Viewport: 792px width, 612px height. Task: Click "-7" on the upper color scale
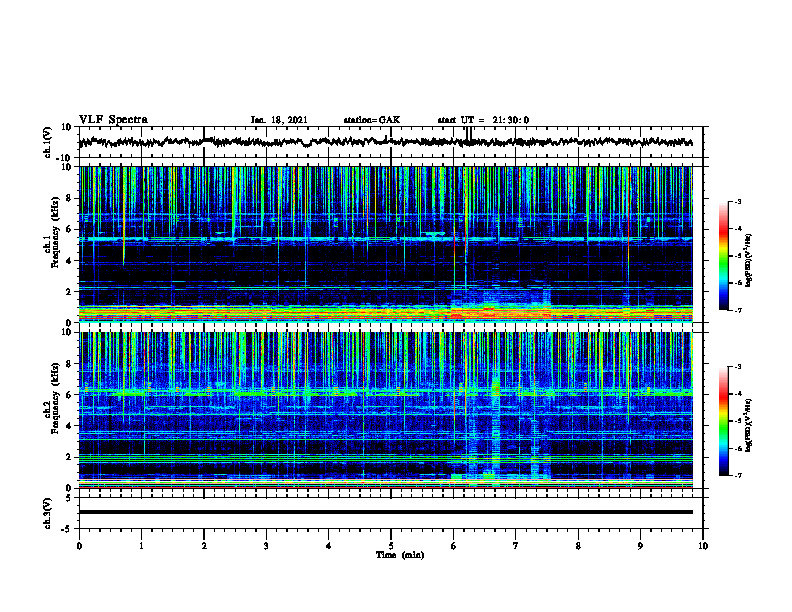(x=737, y=310)
